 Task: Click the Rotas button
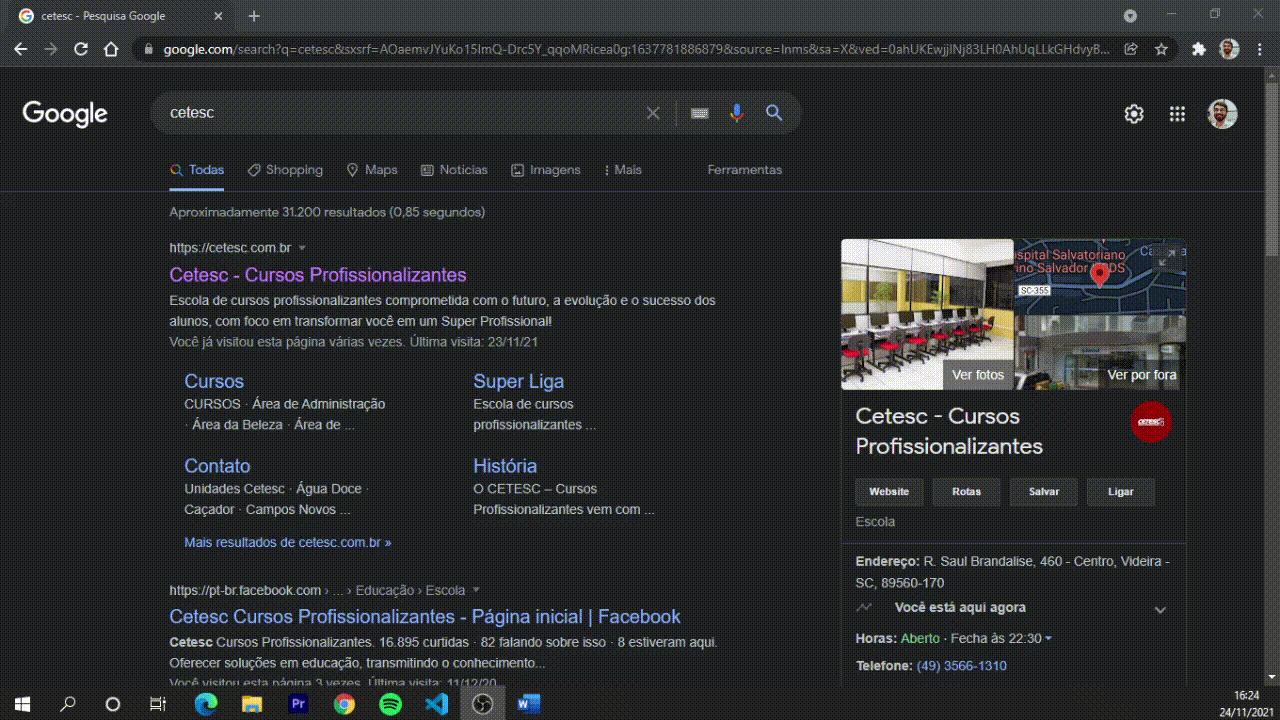point(967,492)
